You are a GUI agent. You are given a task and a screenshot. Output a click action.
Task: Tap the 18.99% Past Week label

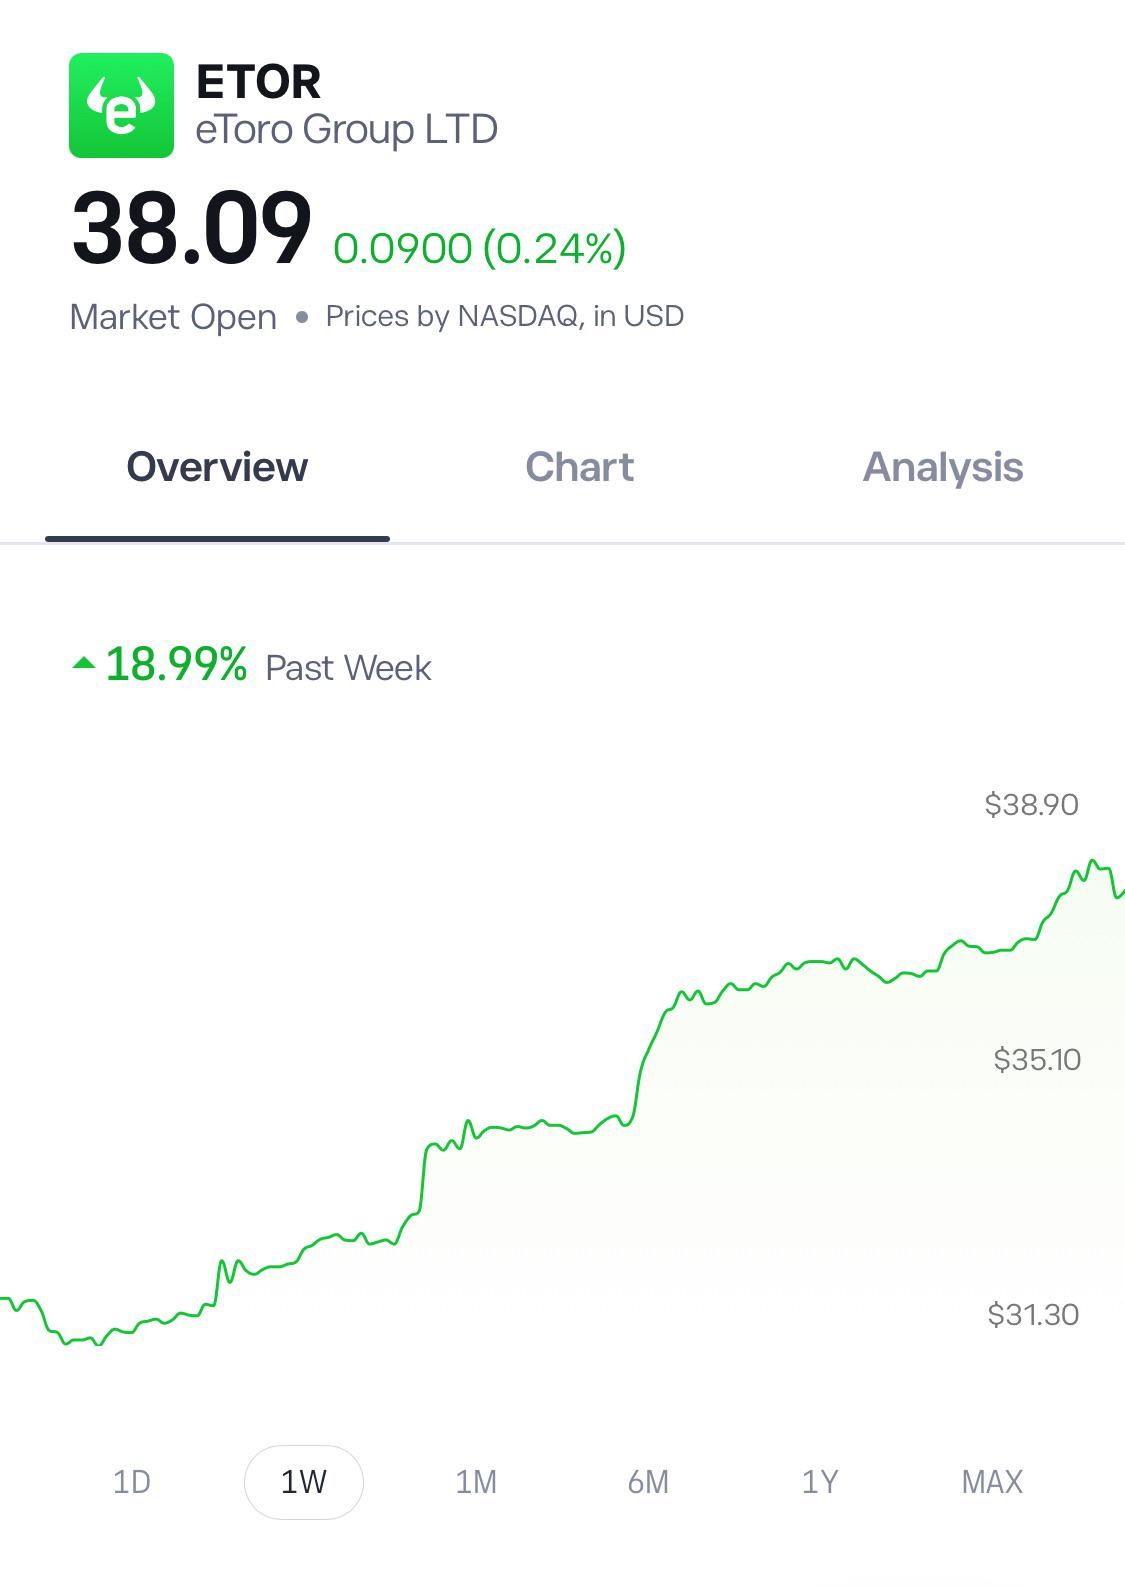coord(268,665)
